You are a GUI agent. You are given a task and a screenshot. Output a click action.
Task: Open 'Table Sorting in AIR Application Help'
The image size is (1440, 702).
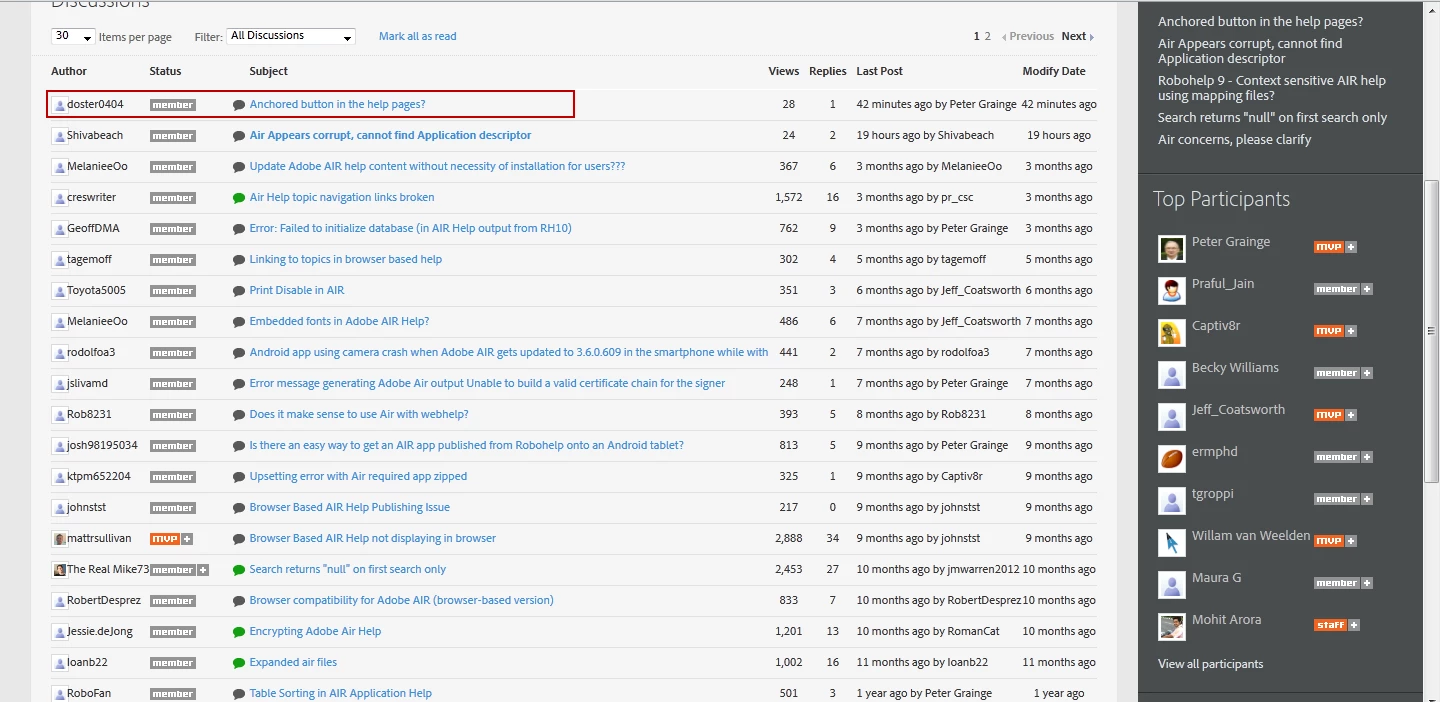(x=341, y=693)
